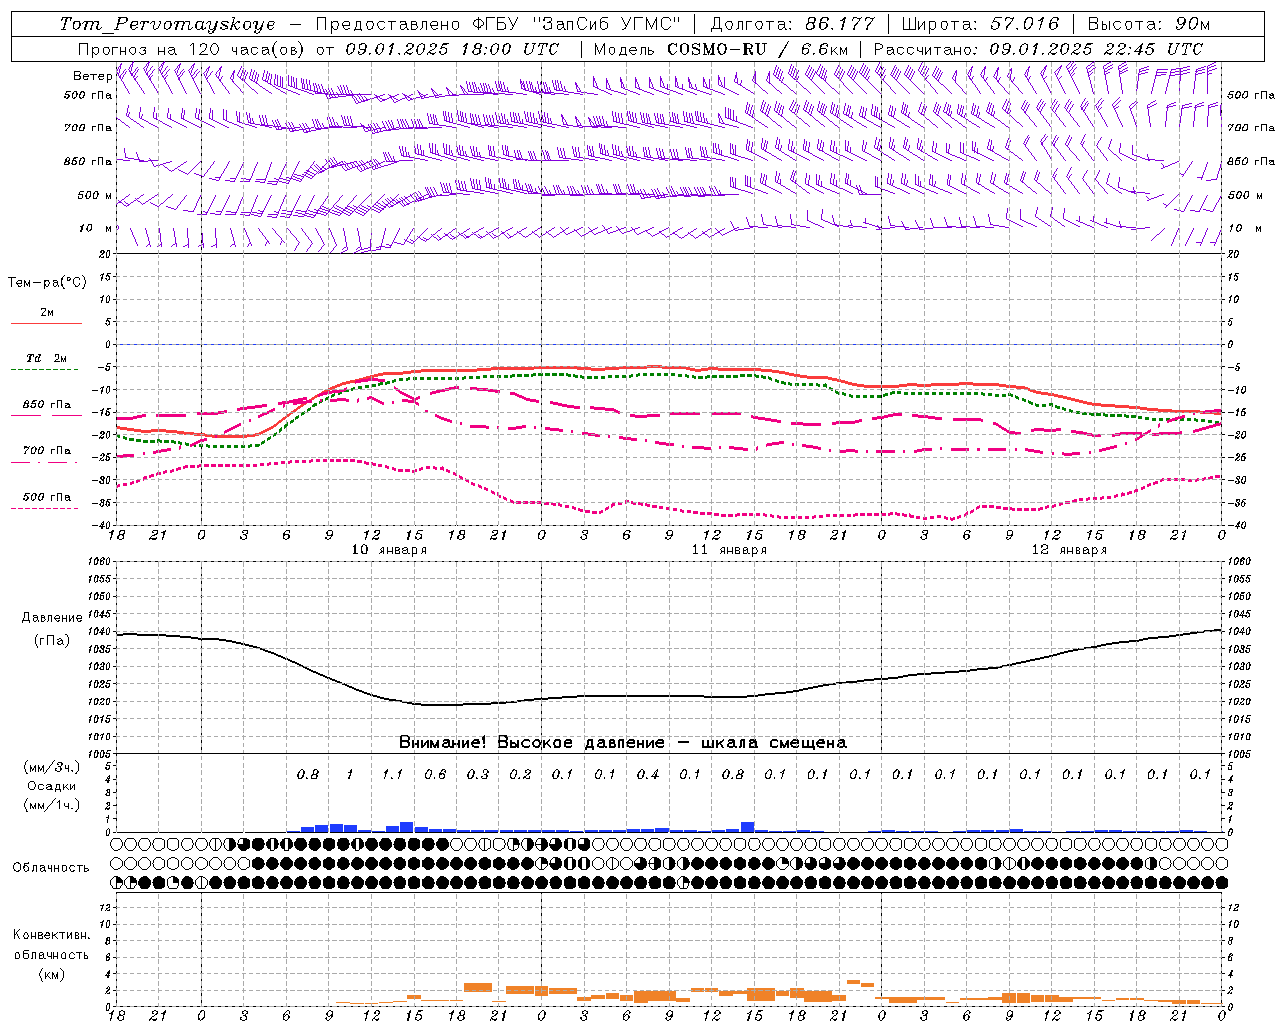
Task: Select the Рассчитано 09.01.2025 22:45 UTC timestamp
Action: click(x=1039, y=49)
